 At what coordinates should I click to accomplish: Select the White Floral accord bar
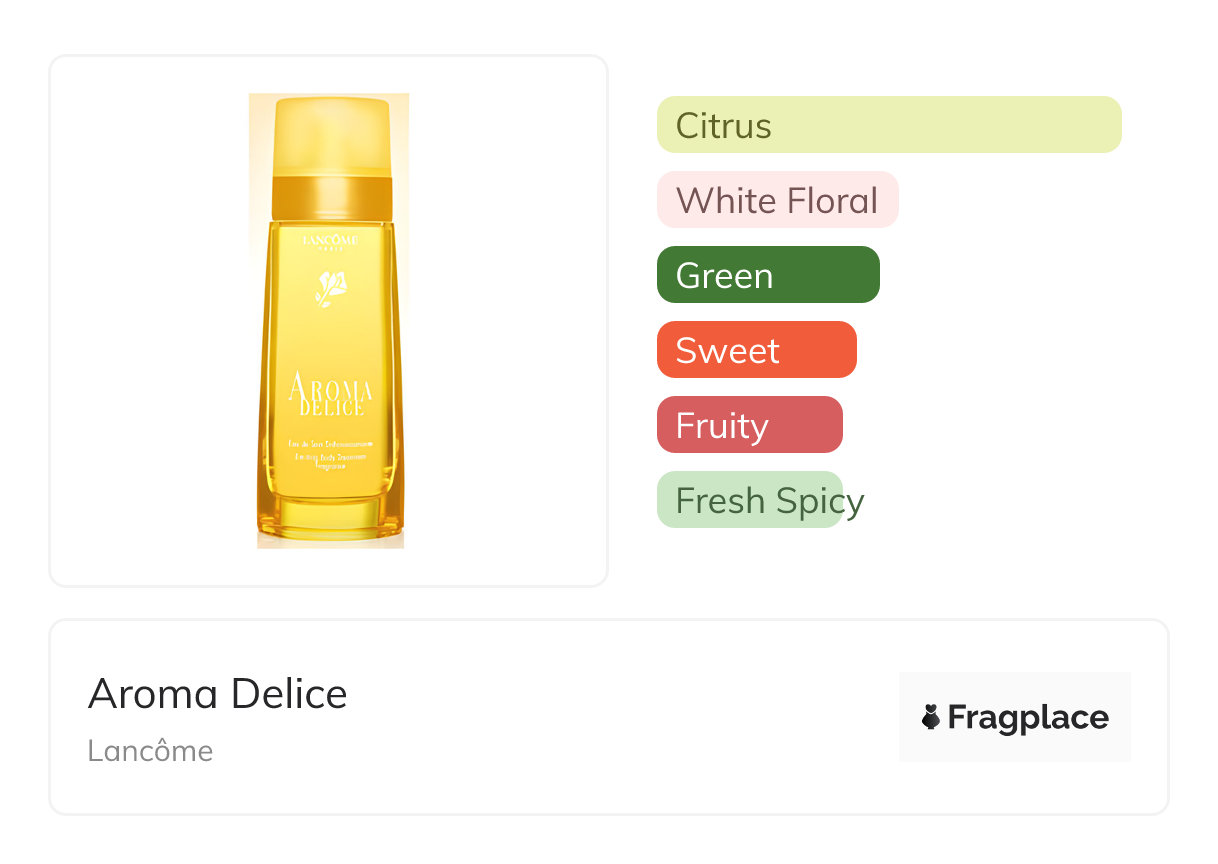tap(777, 200)
